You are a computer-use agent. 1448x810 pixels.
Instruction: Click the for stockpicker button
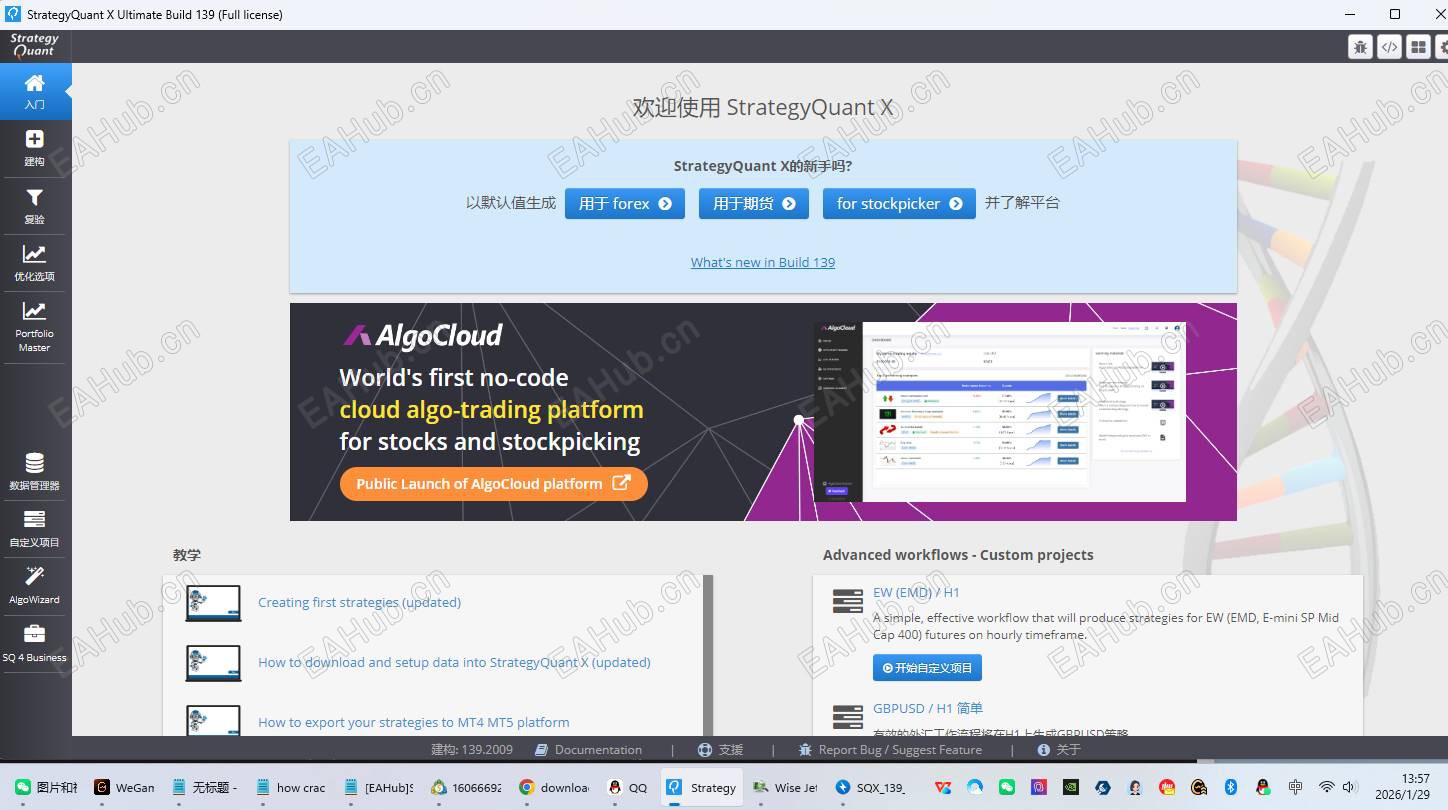tap(899, 203)
